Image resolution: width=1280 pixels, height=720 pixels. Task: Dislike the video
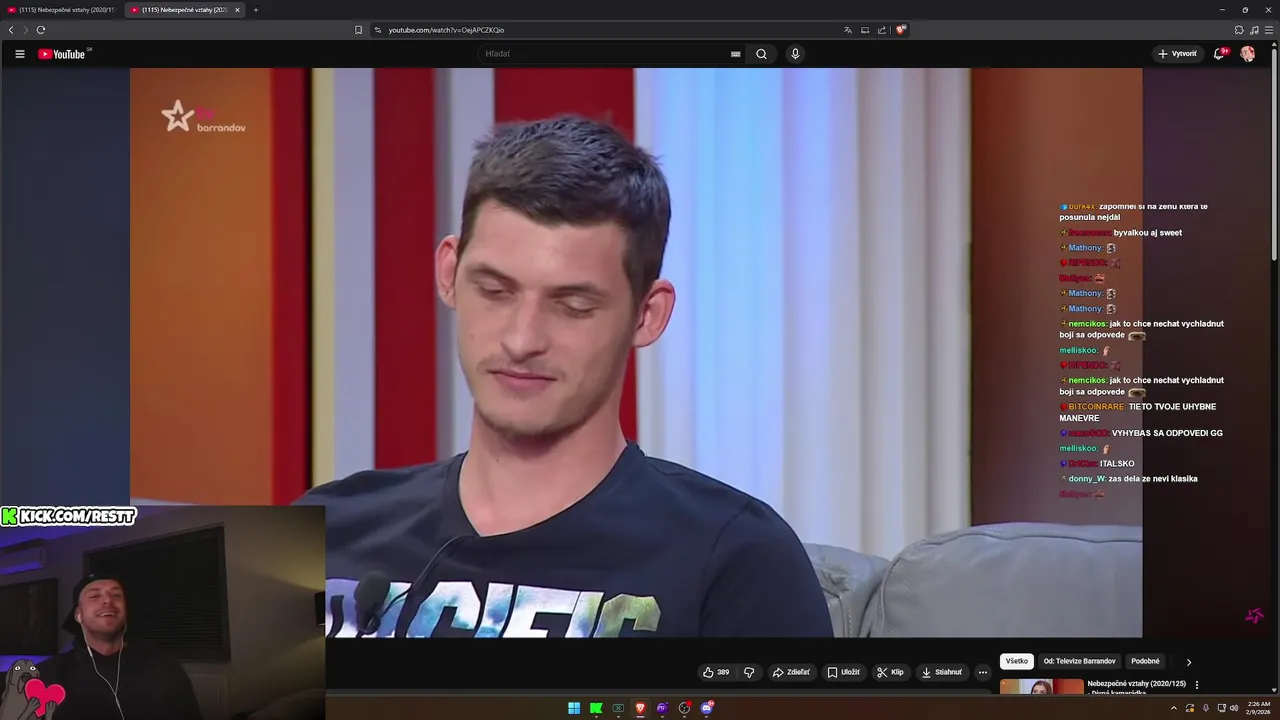pos(749,672)
